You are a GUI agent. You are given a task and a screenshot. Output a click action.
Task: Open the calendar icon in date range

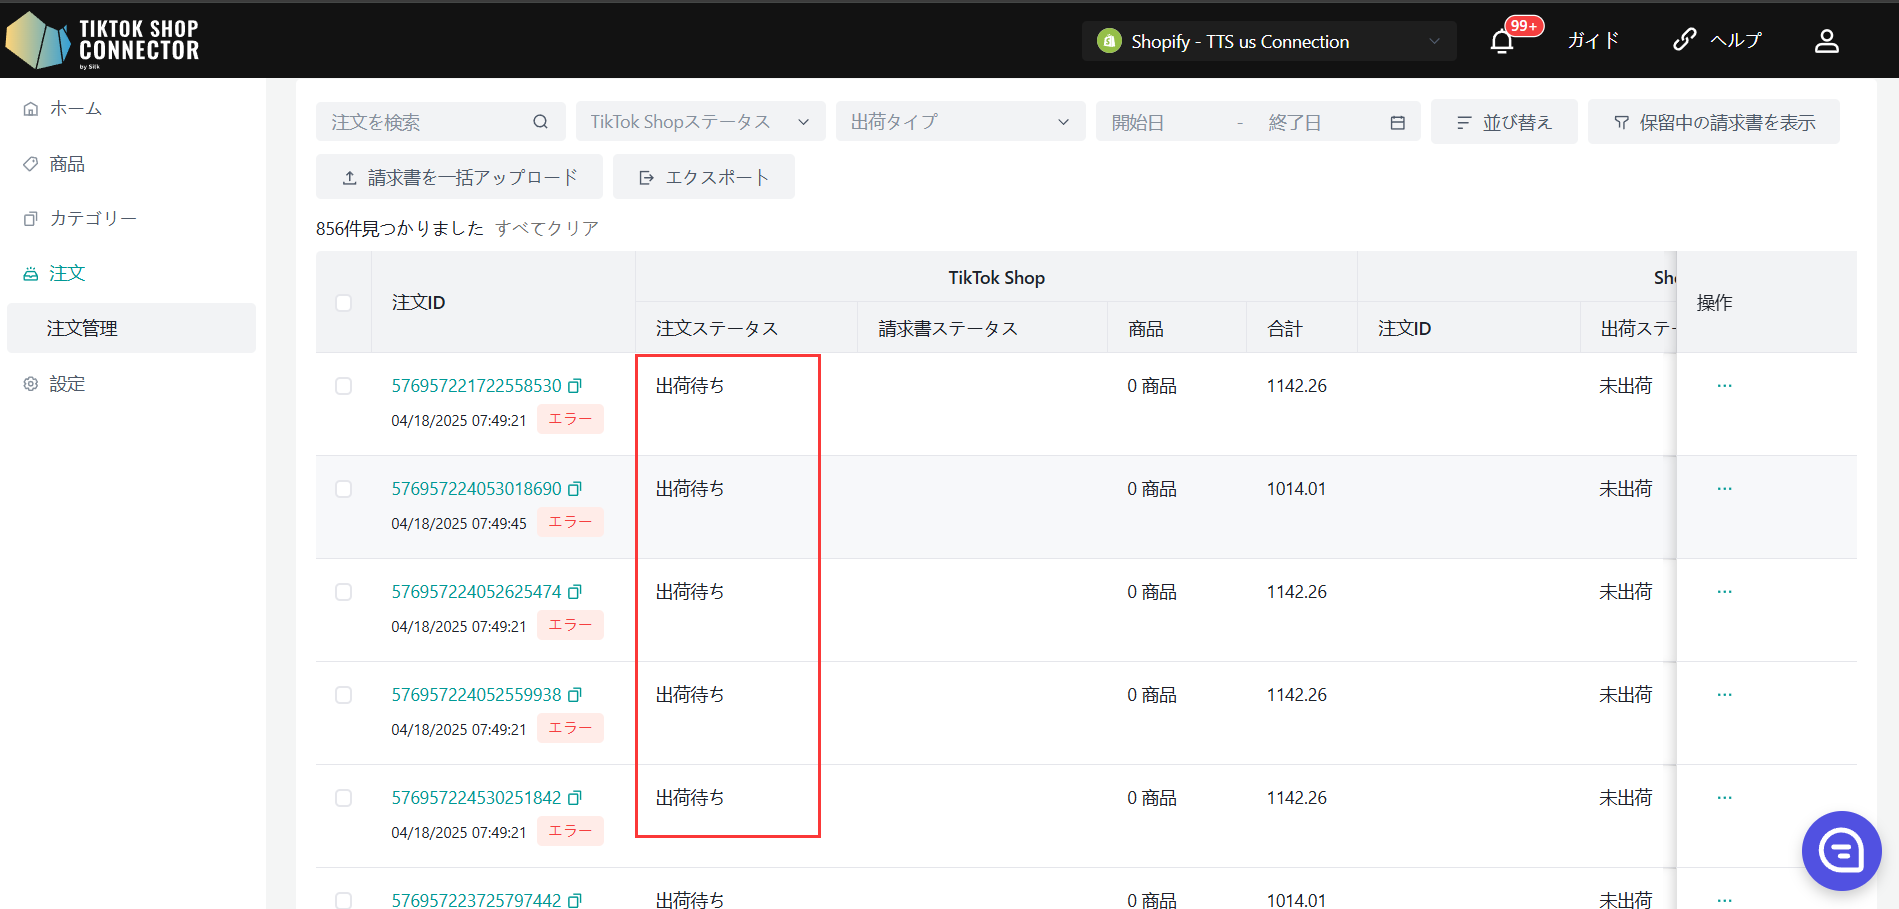pyautogui.click(x=1397, y=122)
